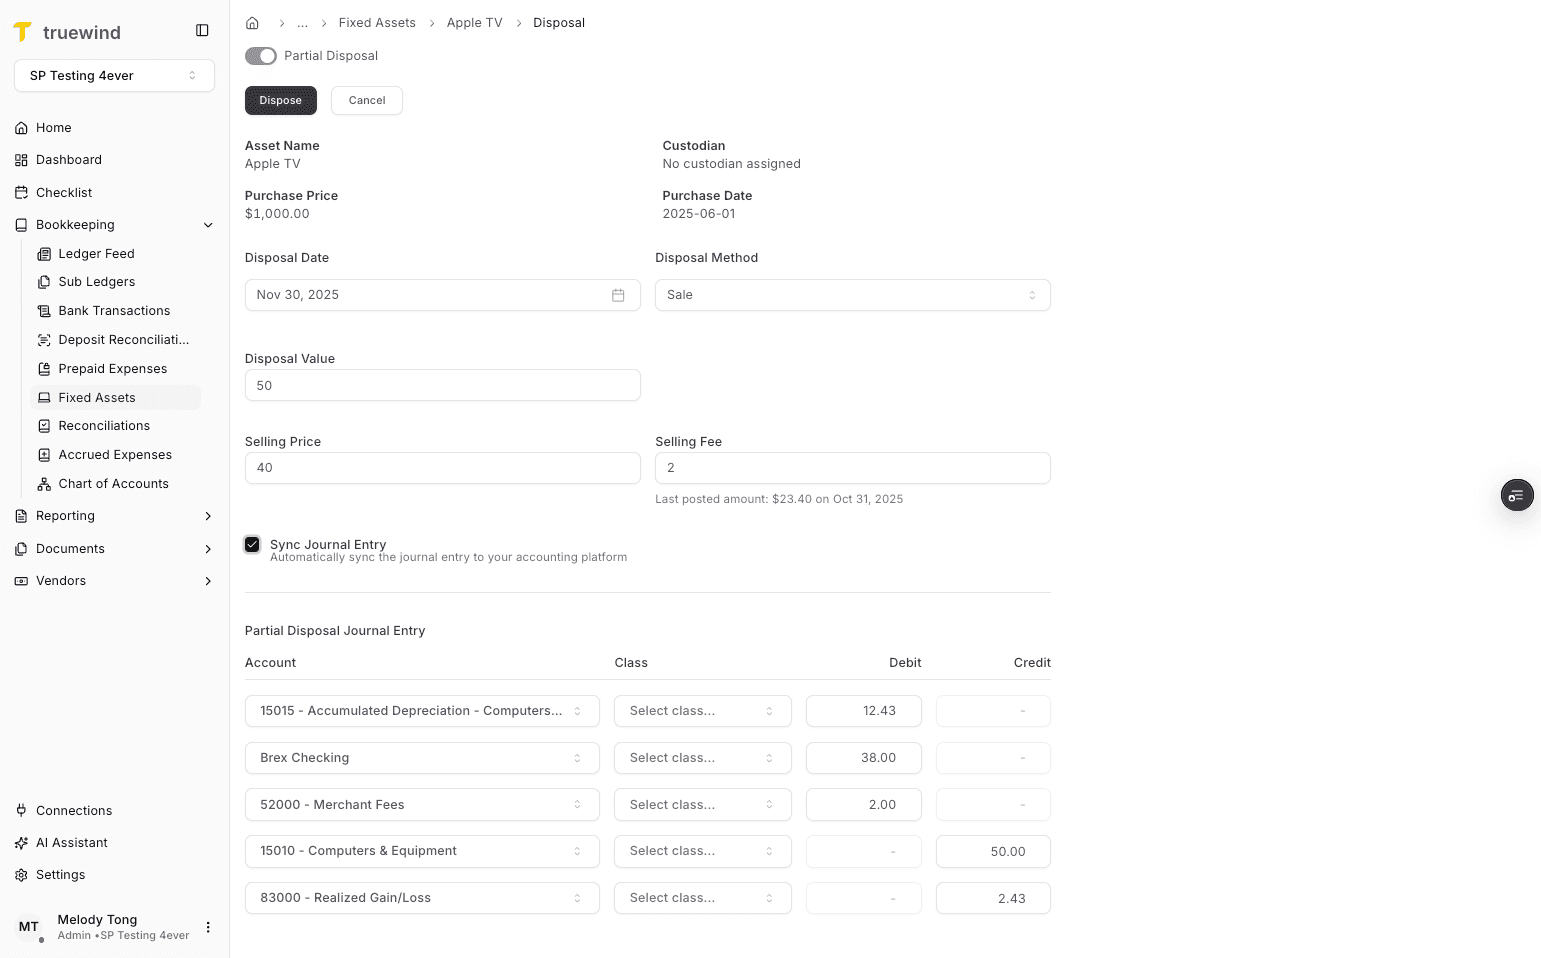1541x958 pixels.
Task: Open Chart of Accounts via its icon
Action: point(44,483)
